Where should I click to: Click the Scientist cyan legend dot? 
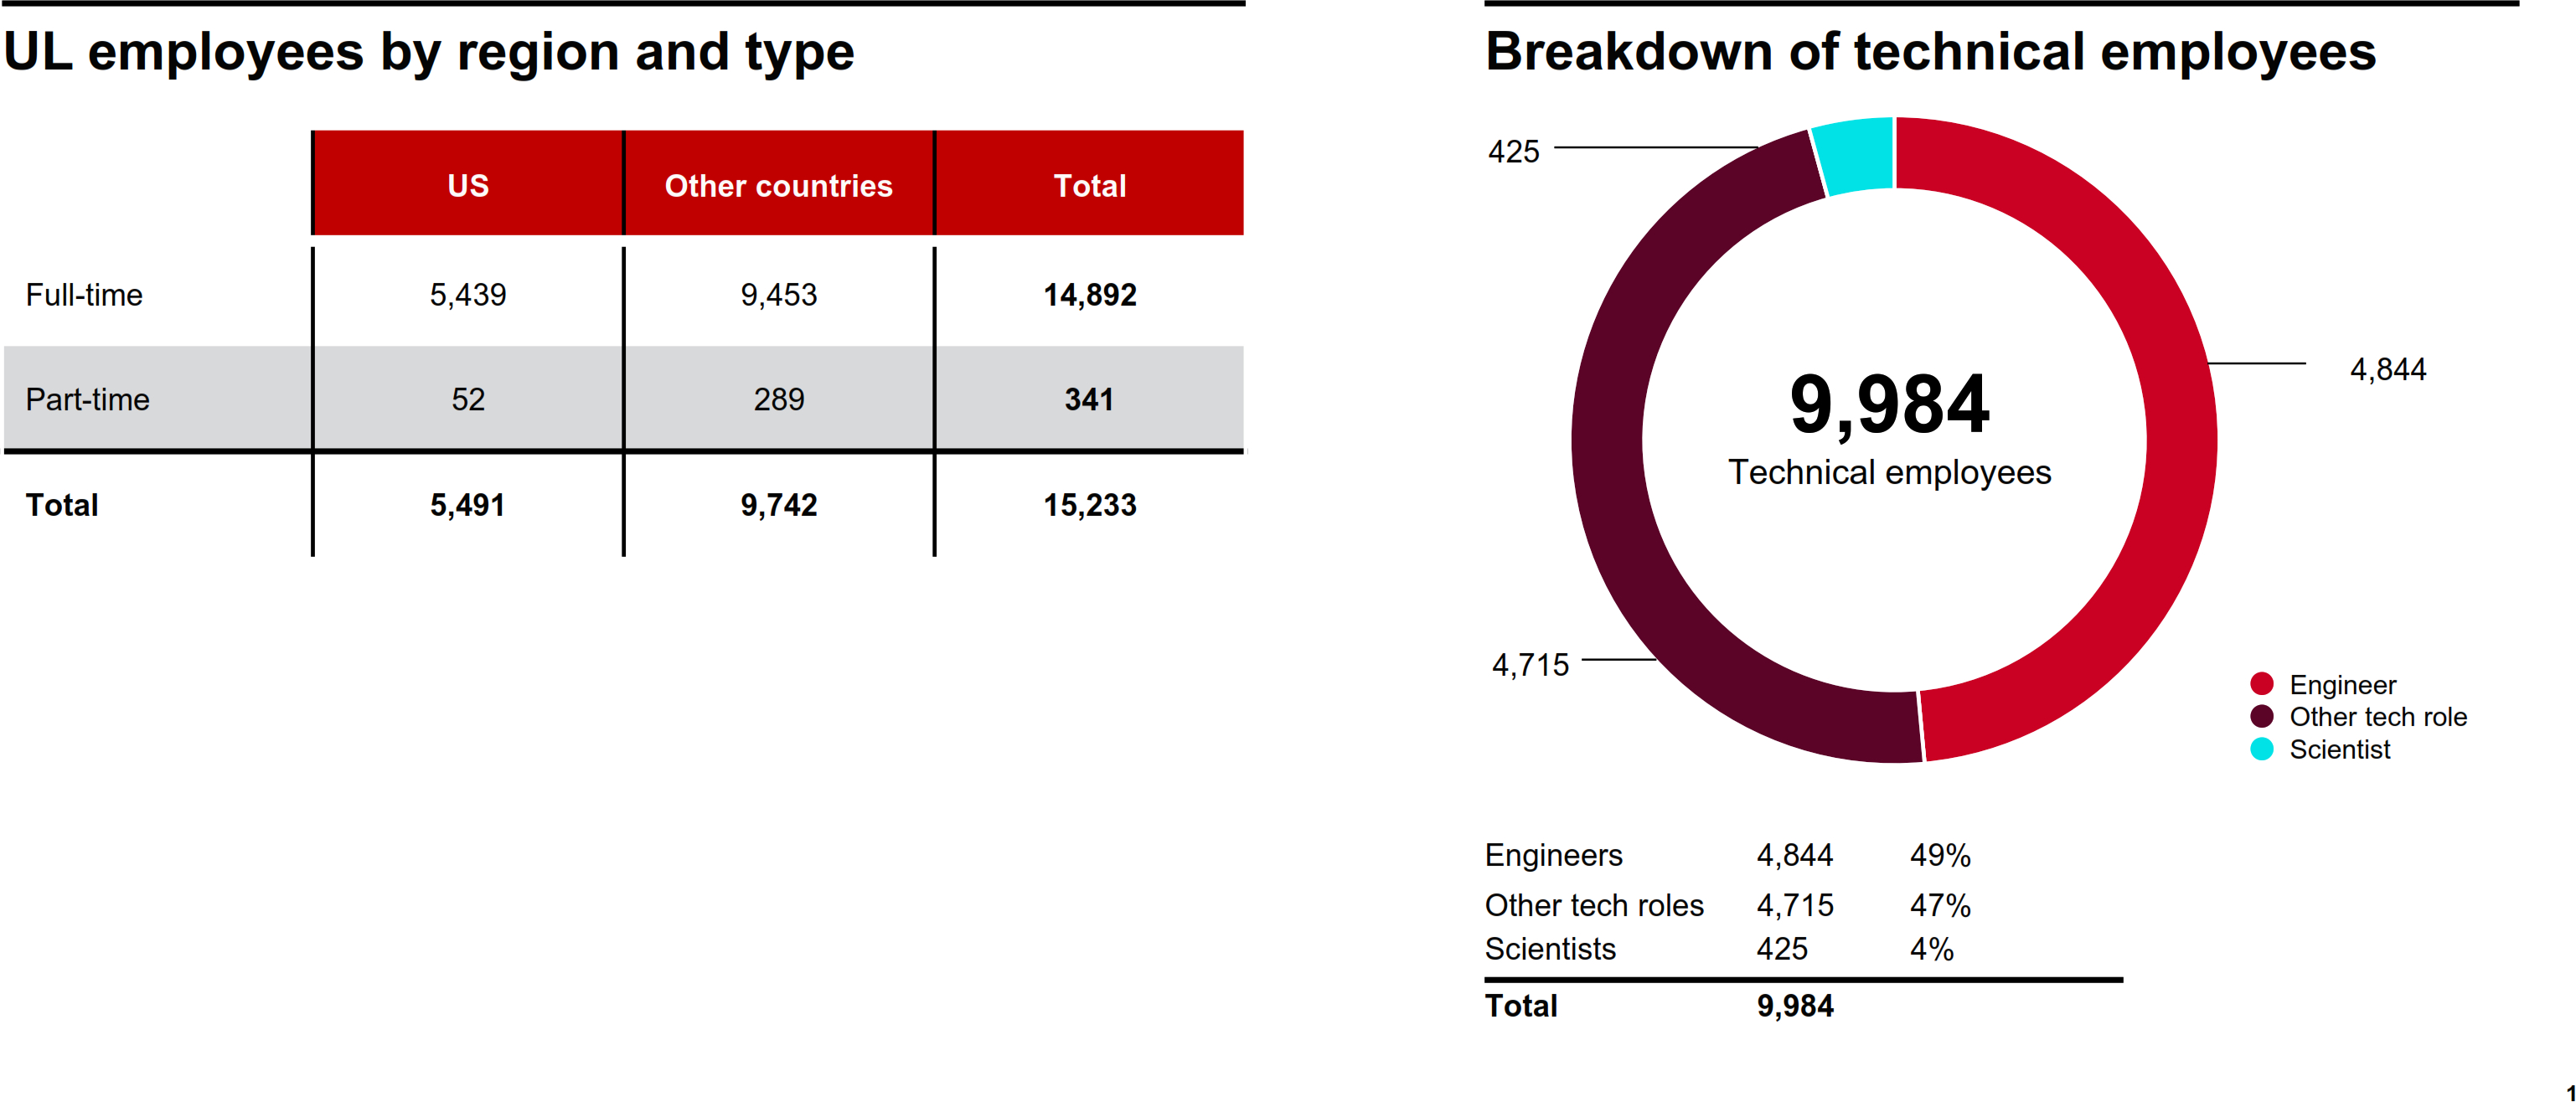[x=2261, y=749]
